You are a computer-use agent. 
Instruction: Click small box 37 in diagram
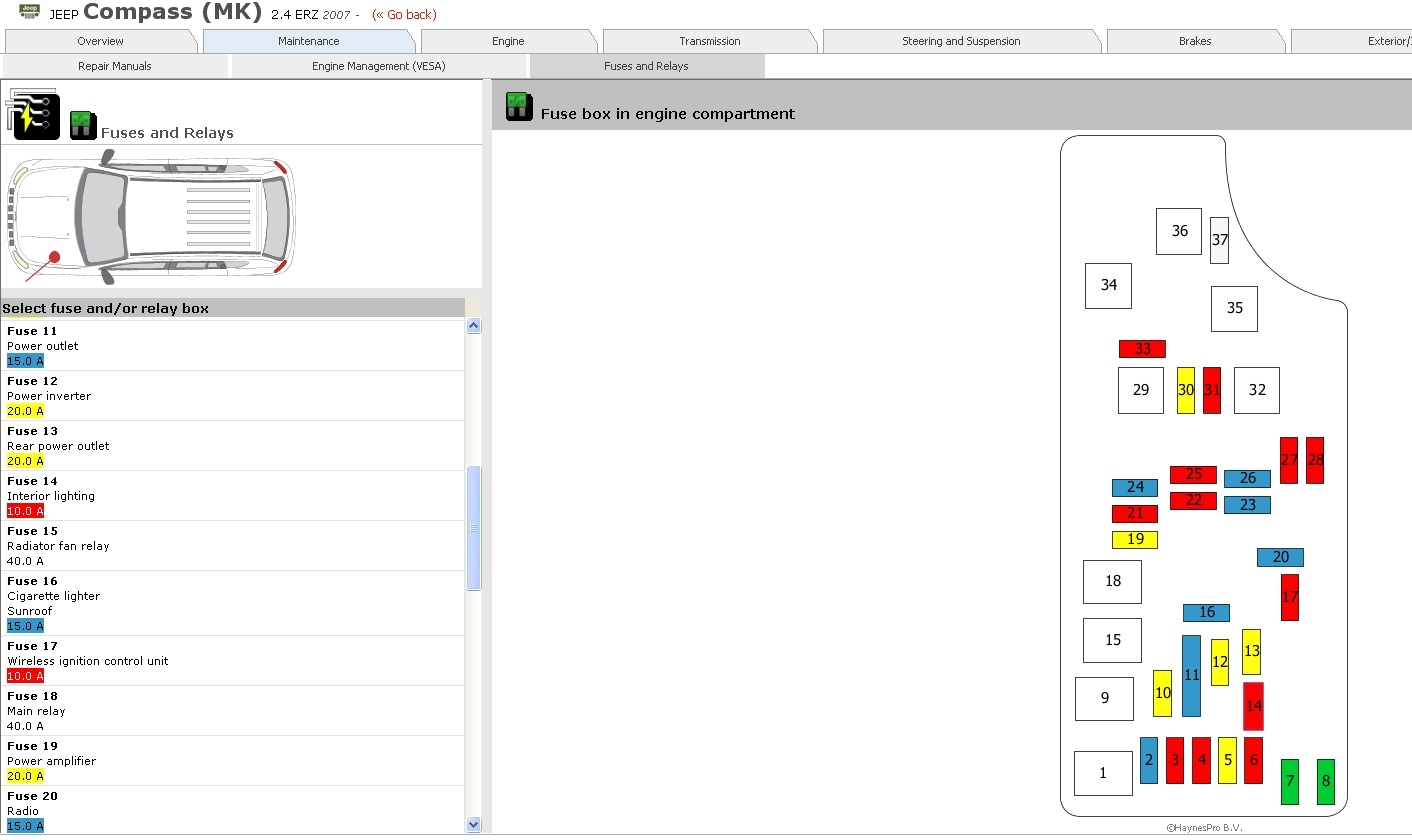click(x=1219, y=240)
